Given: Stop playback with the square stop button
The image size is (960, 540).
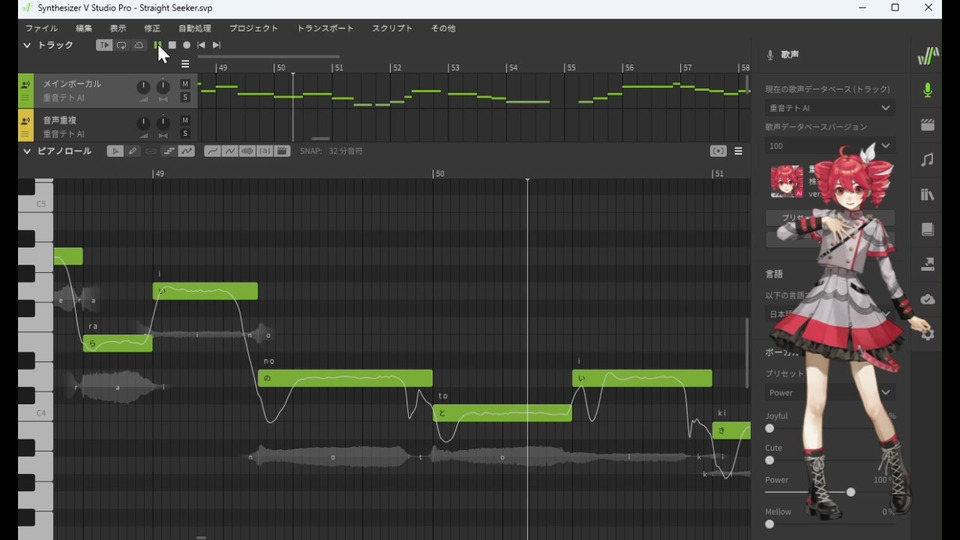Looking at the screenshot, I should (172, 45).
